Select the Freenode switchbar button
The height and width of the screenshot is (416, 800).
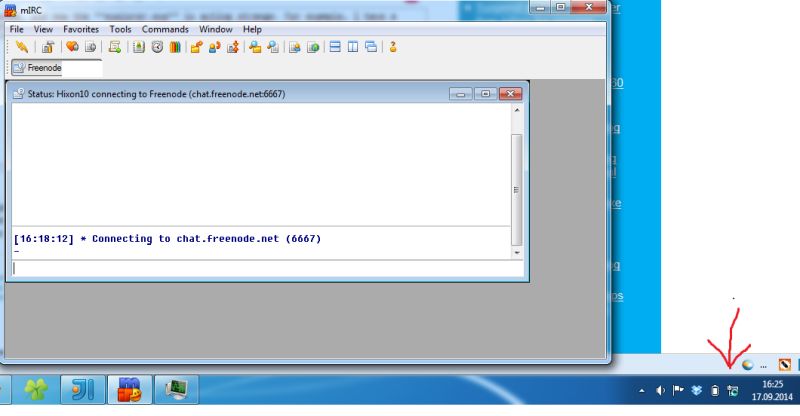[57, 67]
